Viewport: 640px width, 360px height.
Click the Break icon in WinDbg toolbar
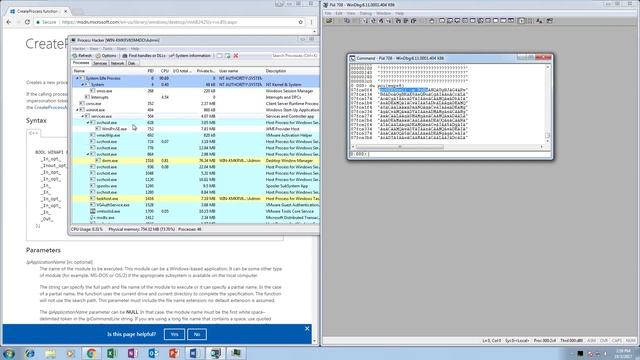tap(388, 21)
